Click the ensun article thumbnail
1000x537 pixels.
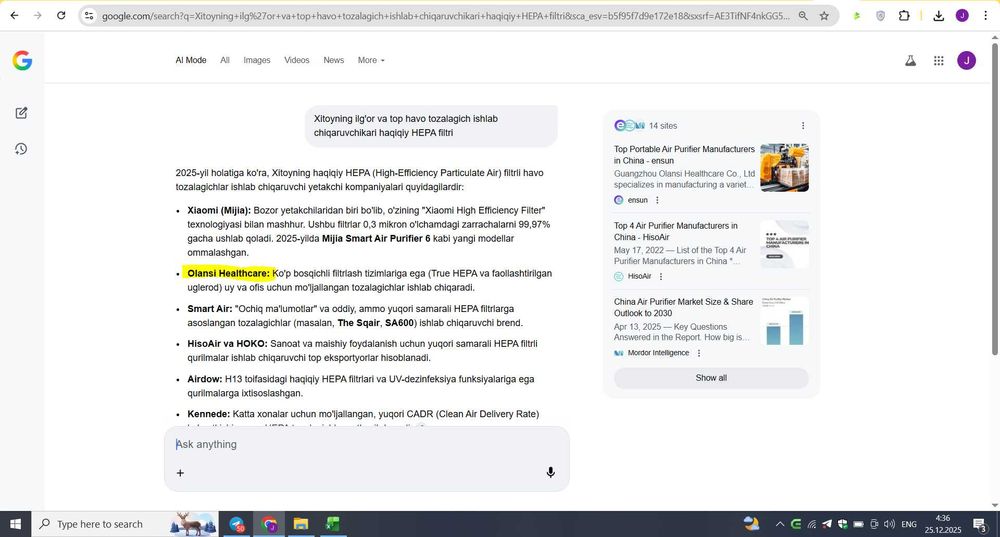[x=784, y=168]
